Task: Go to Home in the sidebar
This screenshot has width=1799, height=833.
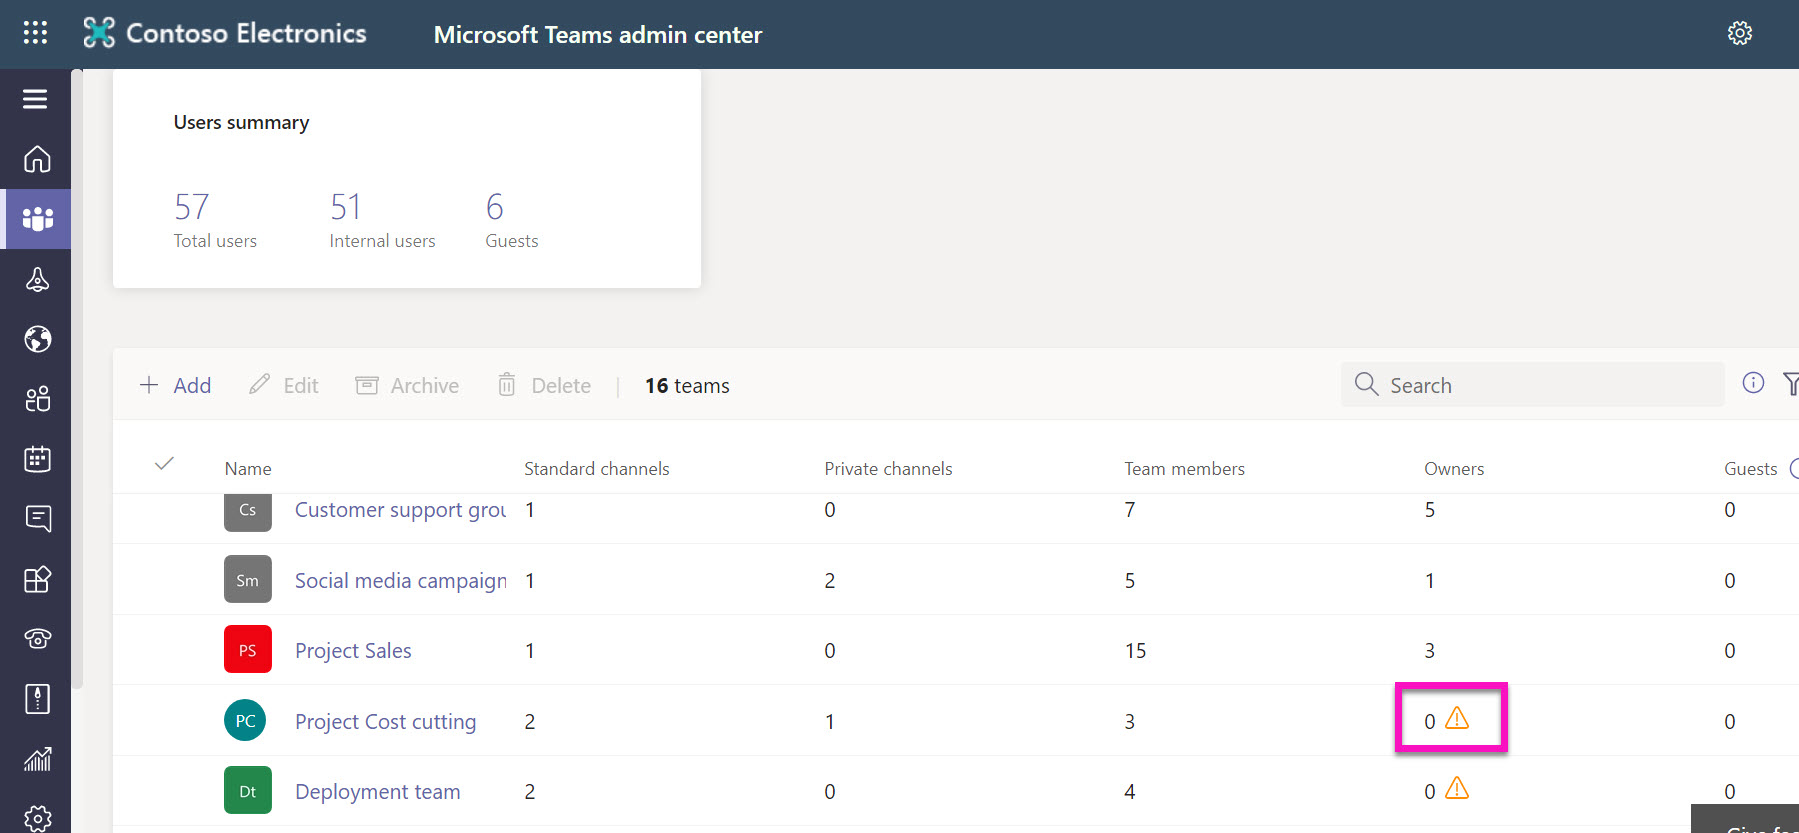Action: tap(37, 159)
